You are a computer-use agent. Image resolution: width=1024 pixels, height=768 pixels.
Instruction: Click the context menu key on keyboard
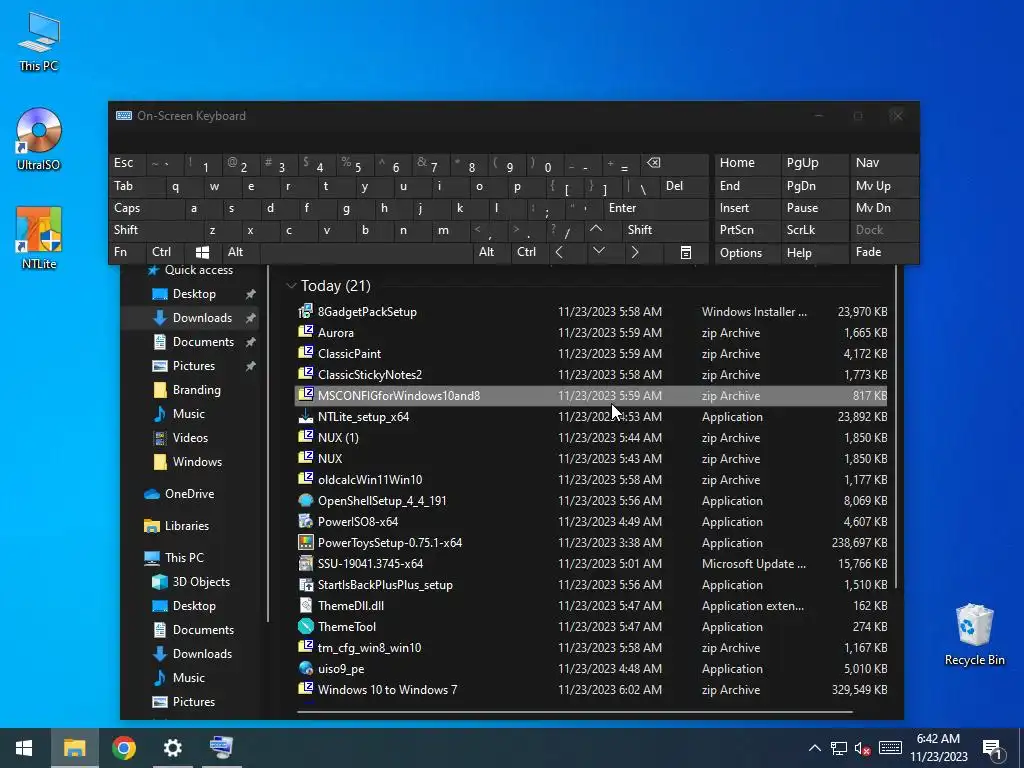click(x=685, y=252)
